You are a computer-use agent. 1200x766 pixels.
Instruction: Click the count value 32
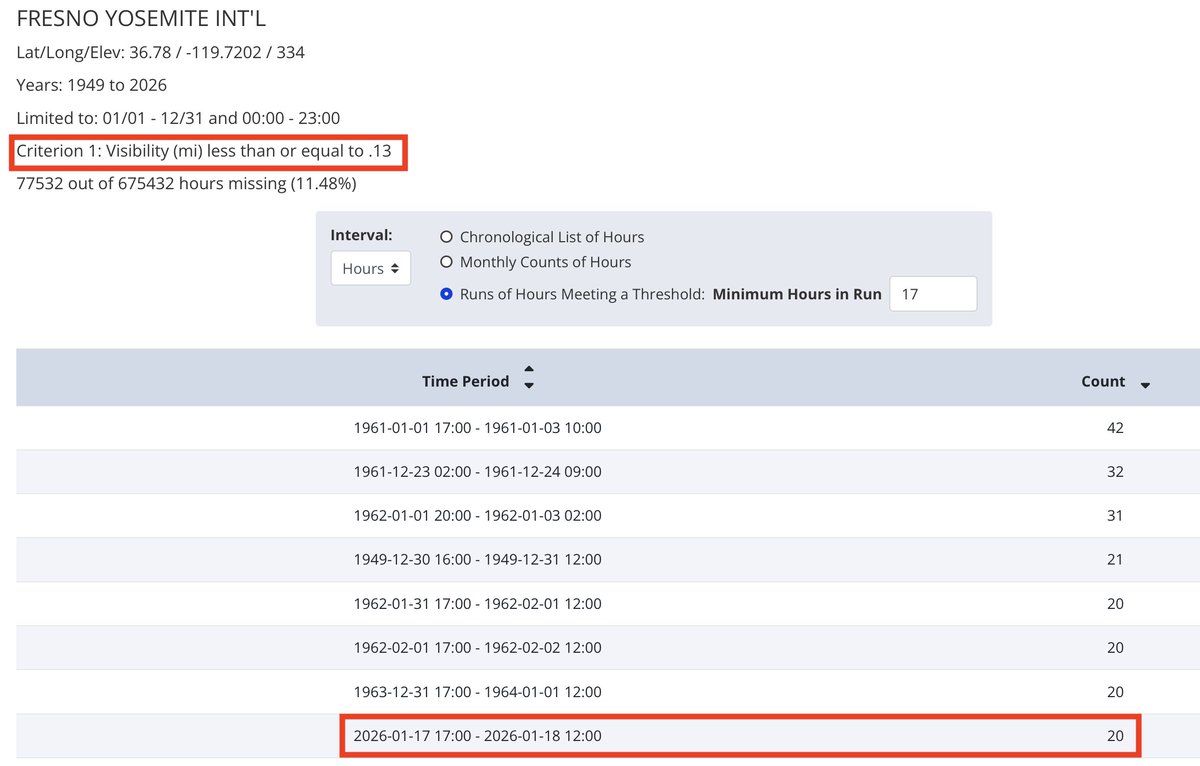point(1115,472)
